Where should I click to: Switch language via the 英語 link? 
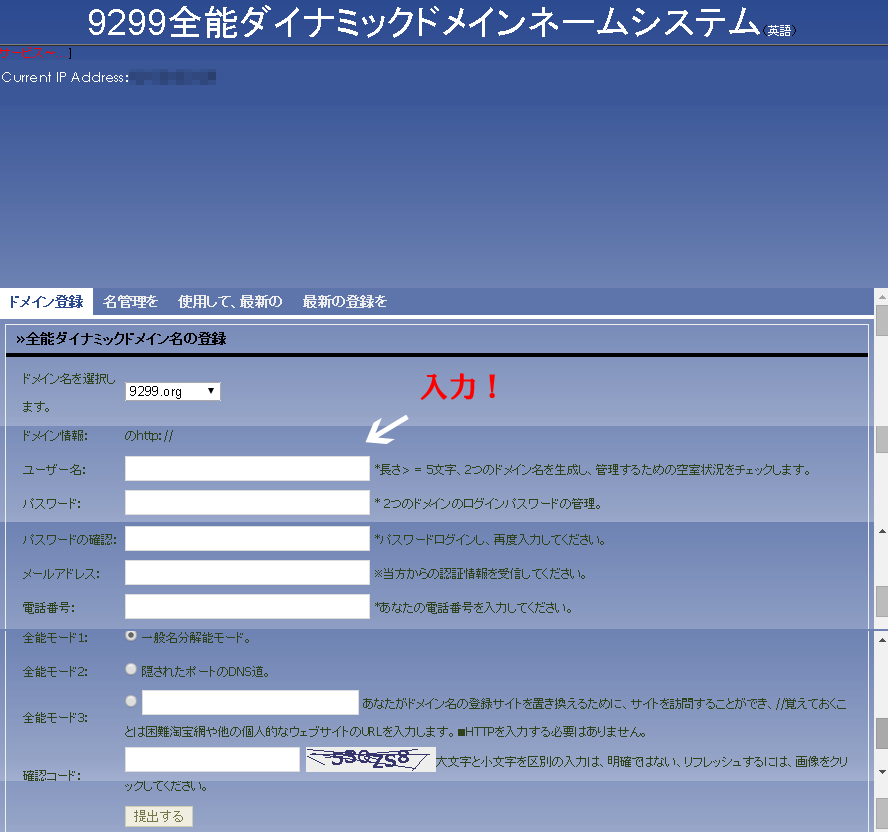(779, 31)
